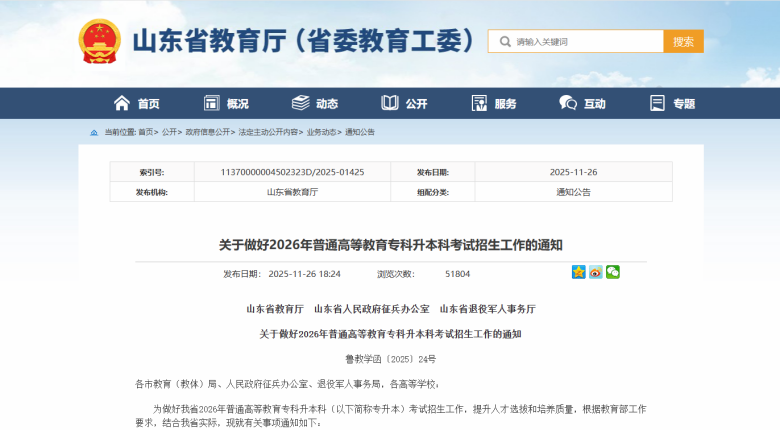
Task: Share article to QQ Zone star icon
Action: tap(578, 272)
